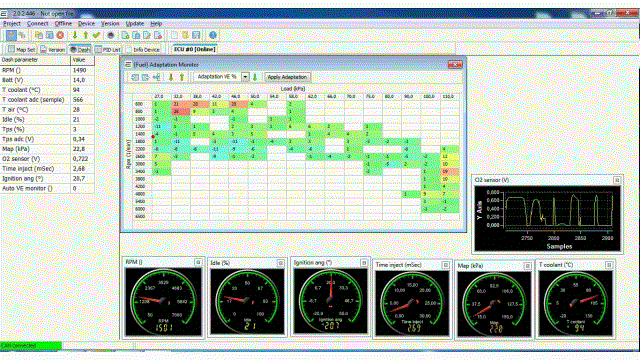Click the green up arrow in Adaptation Monitor toolbar

(x=182, y=77)
